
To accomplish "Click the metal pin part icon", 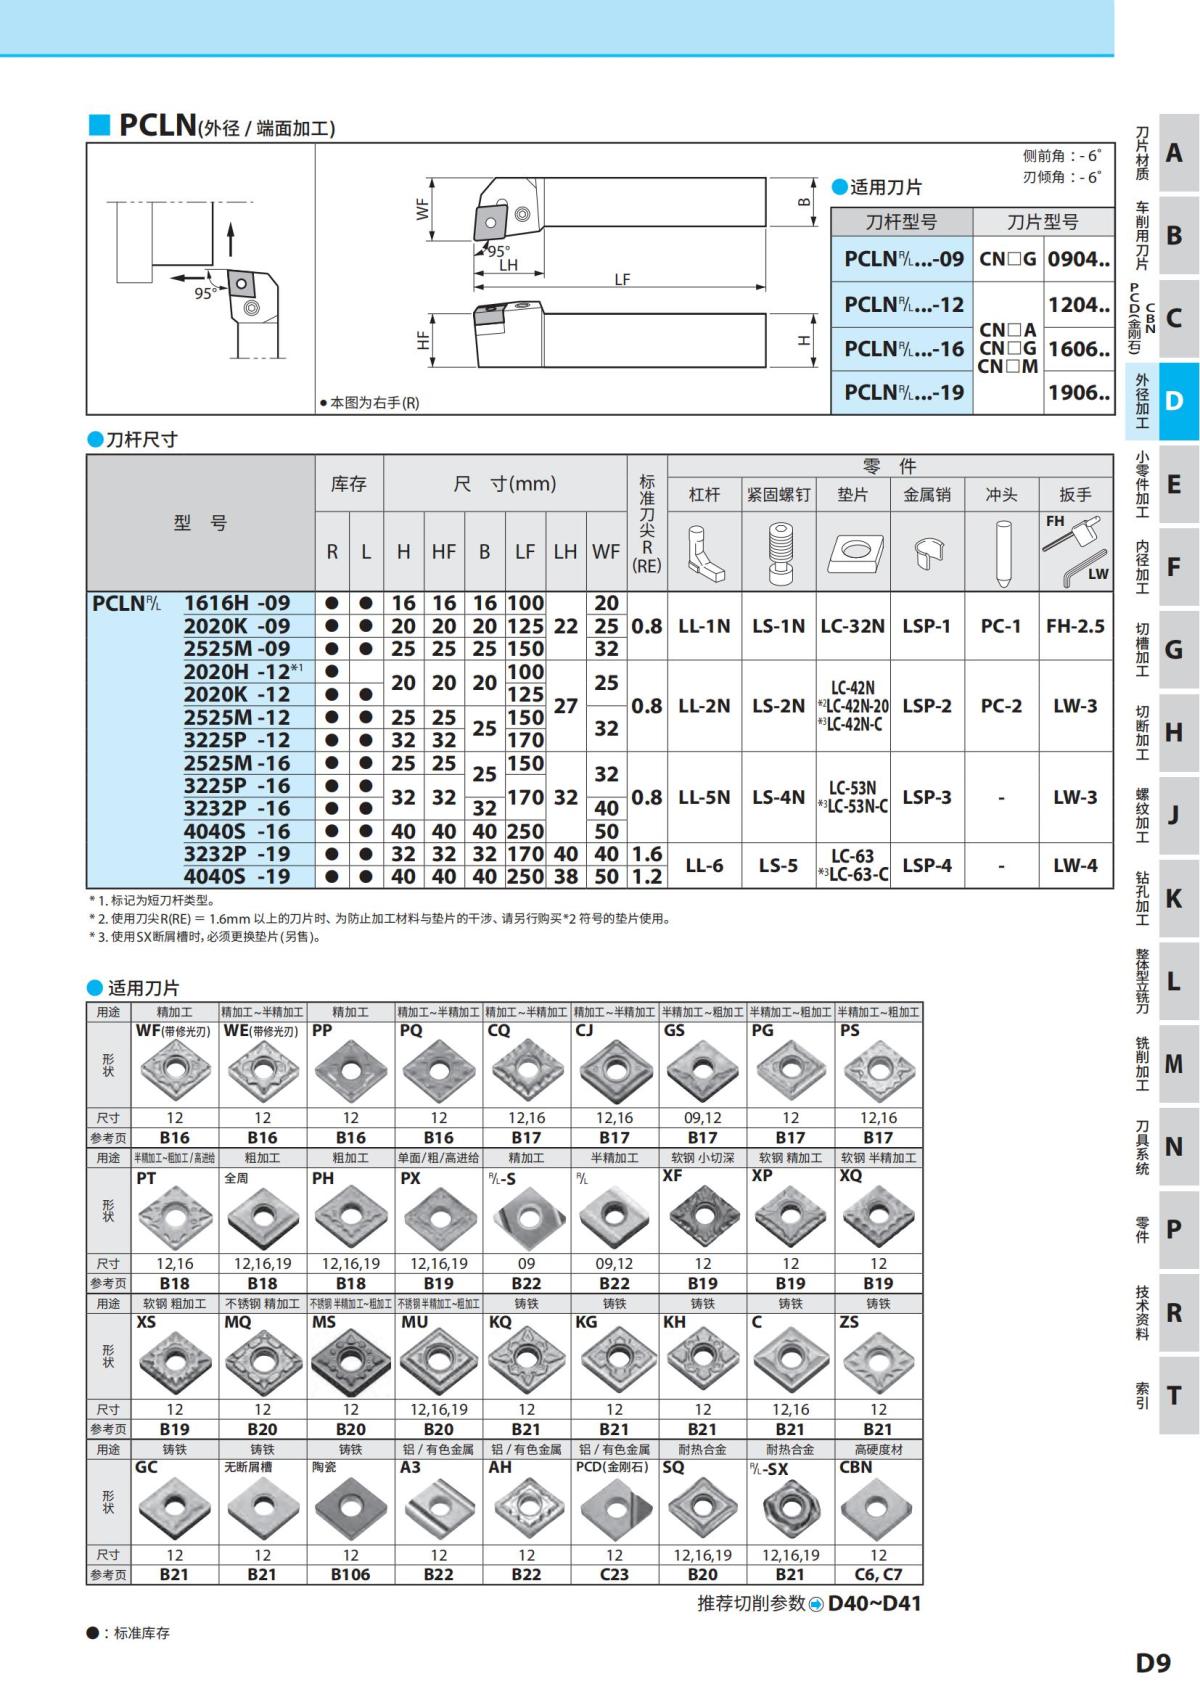I will [927, 552].
